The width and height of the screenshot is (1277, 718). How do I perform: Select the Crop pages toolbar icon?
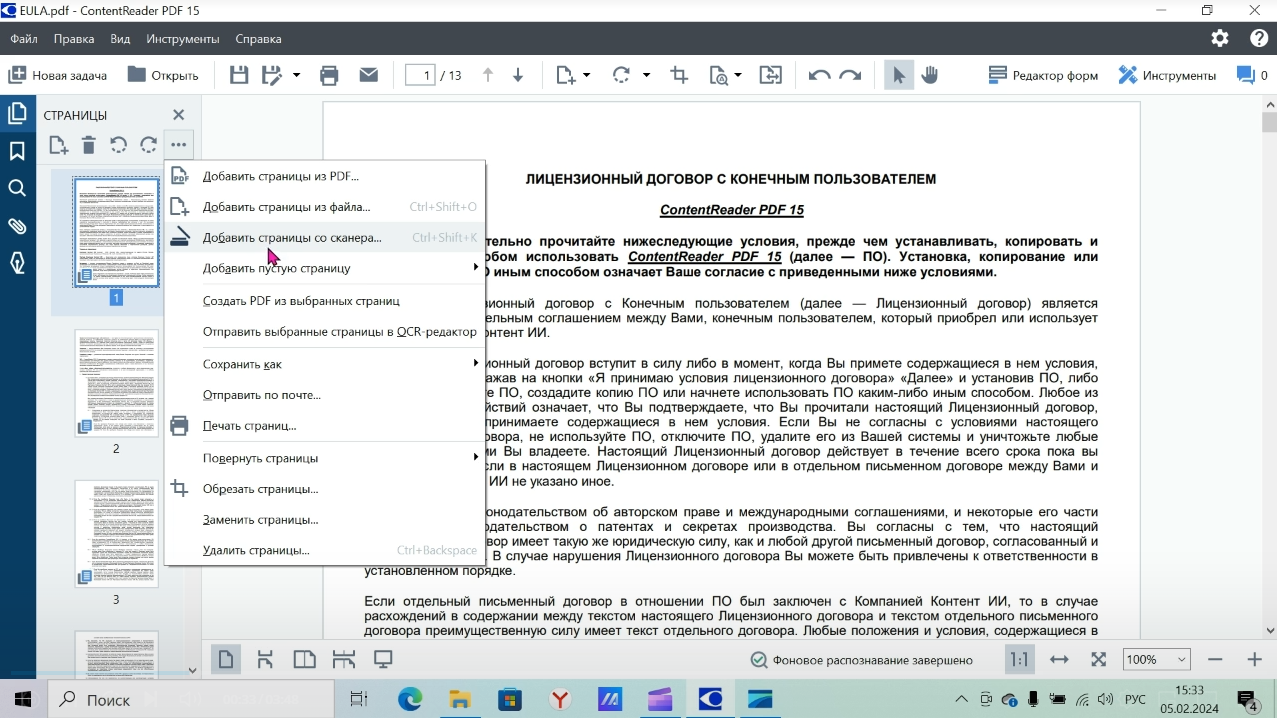pos(679,75)
